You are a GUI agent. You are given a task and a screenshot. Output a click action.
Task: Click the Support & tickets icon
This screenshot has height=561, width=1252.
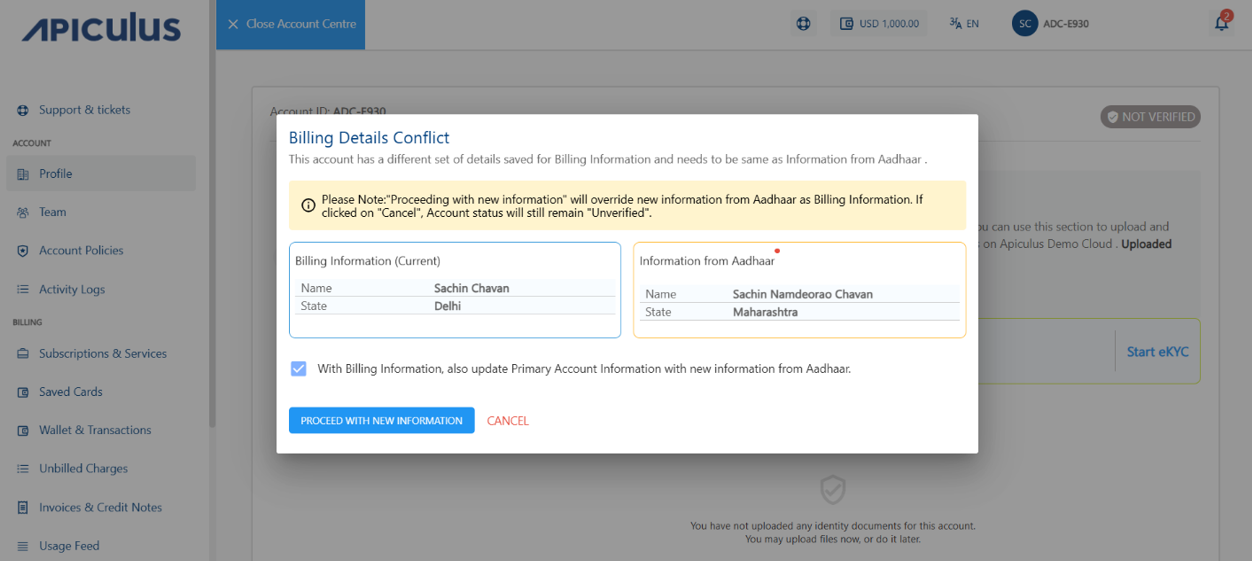[23, 110]
